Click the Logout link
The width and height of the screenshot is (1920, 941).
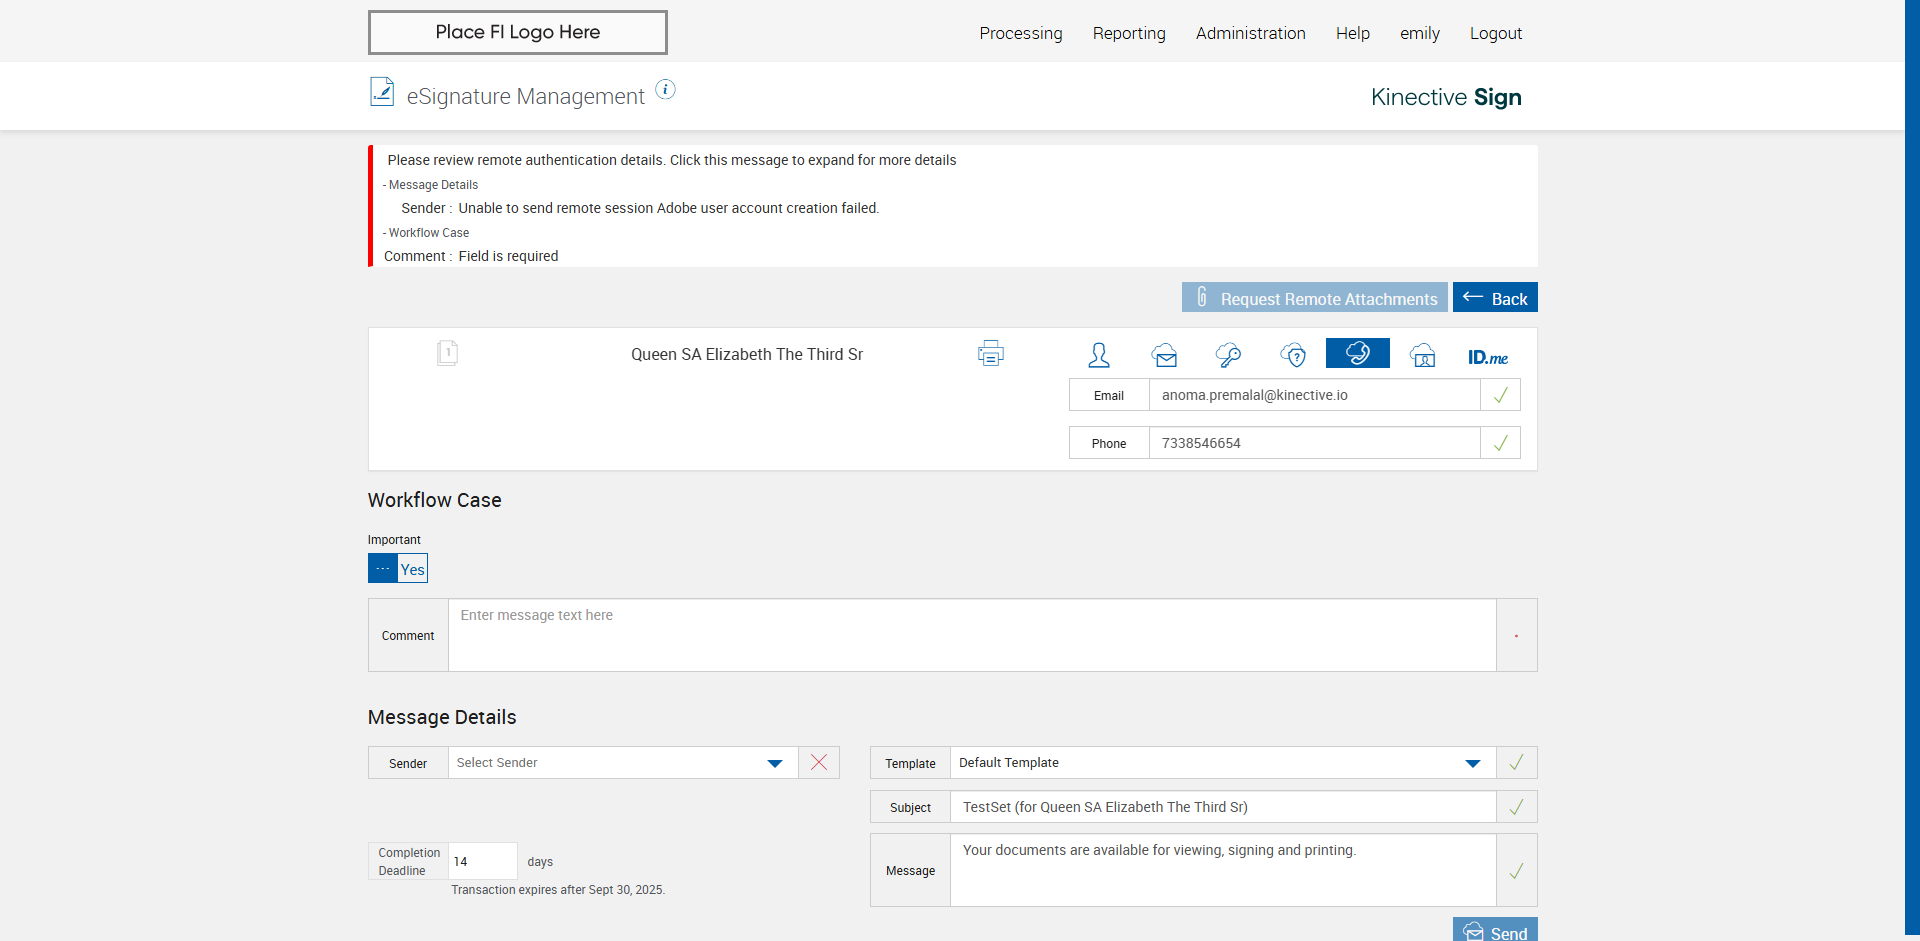[x=1495, y=33]
